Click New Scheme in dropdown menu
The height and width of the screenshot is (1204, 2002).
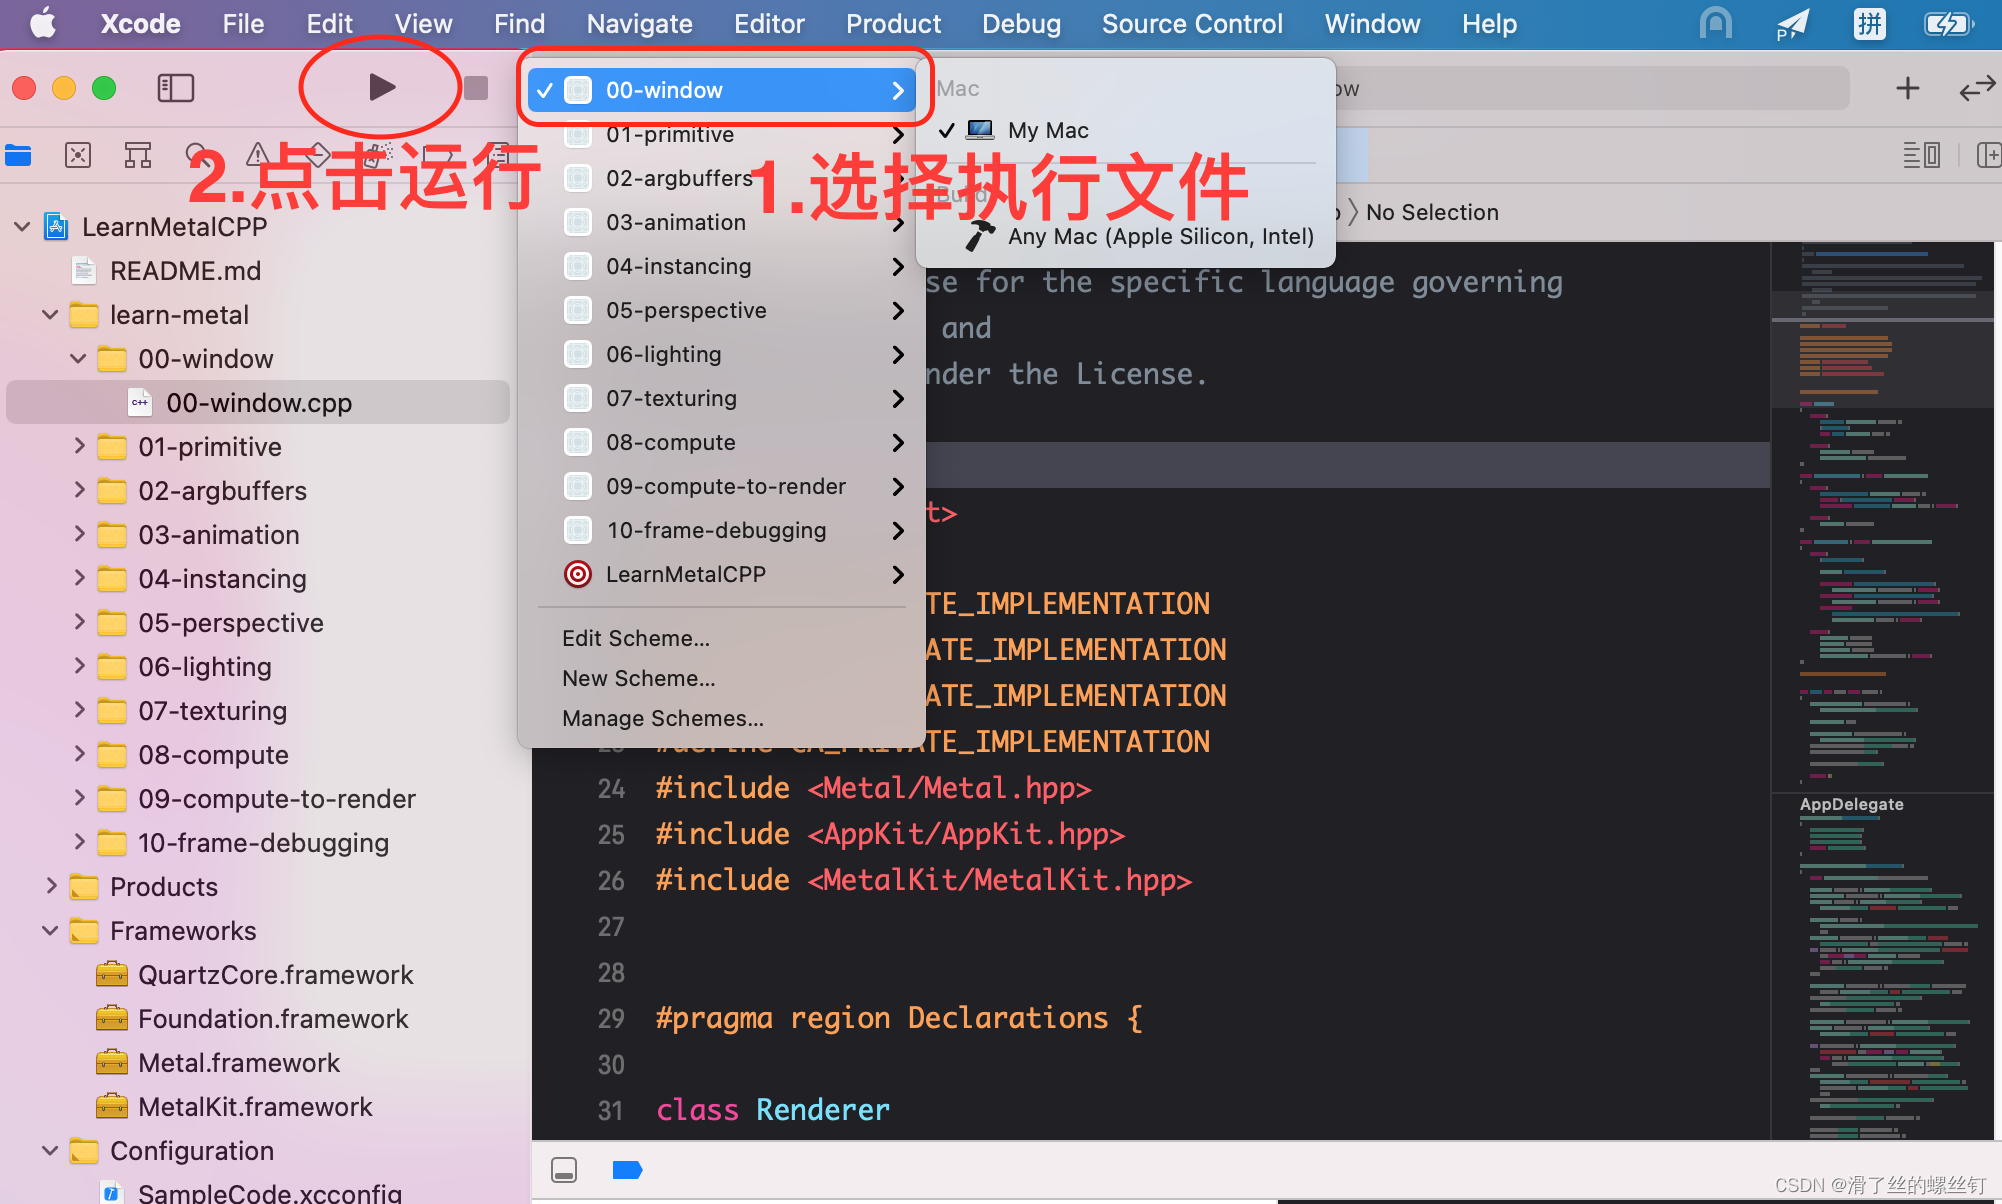click(641, 676)
